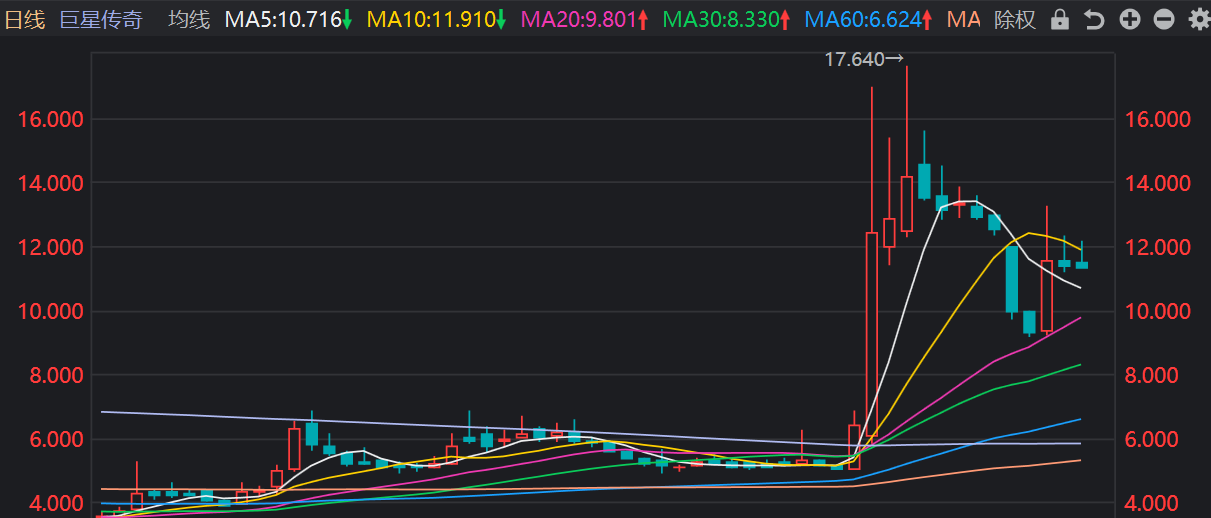This screenshot has height=518, width=1211.
Task: Click the 12.000 label on left axis
Action: (x=50, y=248)
